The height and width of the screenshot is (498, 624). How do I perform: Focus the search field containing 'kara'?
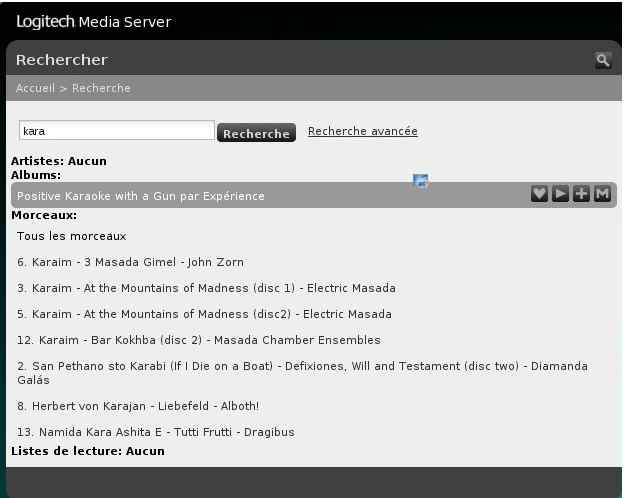tap(117, 131)
